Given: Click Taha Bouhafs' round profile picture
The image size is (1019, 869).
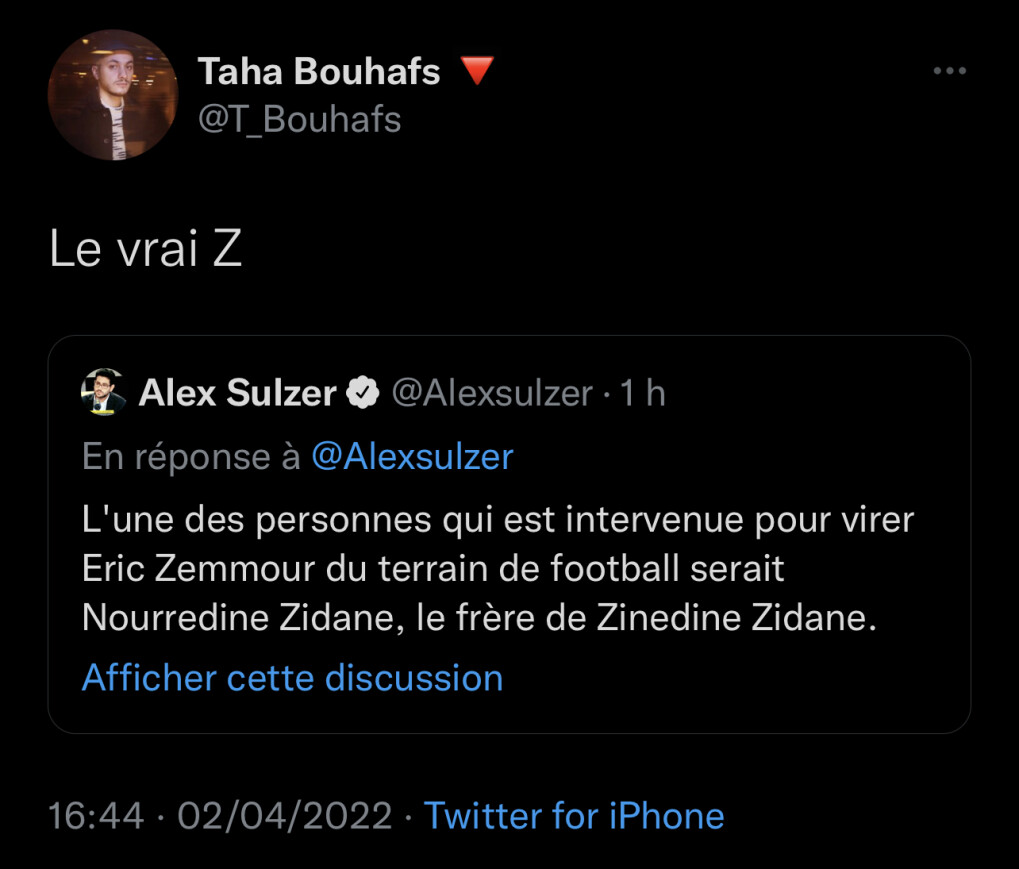Looking at the screenshot, I should [x=113, y=95].
